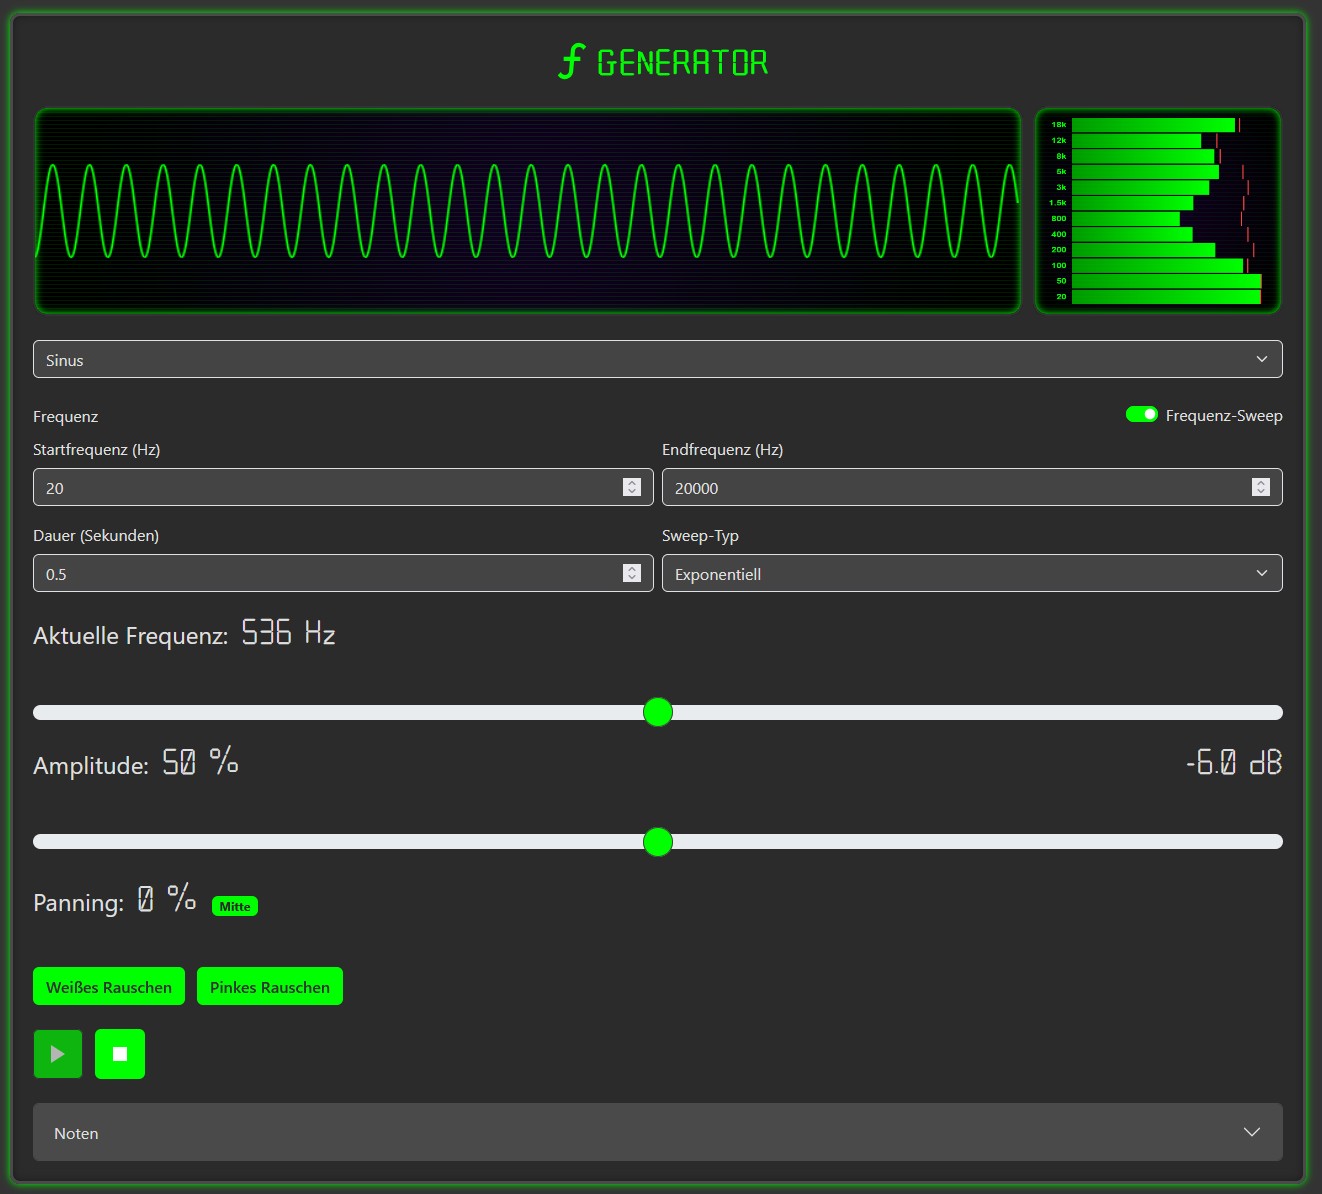Enable the Frequenz-Sweep toggle

[x=1141, y=413]
